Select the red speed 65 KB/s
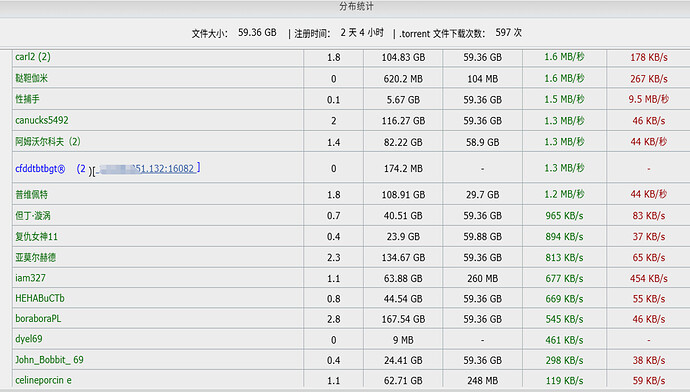This screenshot has height=392, width=690. pyautogui.click(x=649, y=257)
